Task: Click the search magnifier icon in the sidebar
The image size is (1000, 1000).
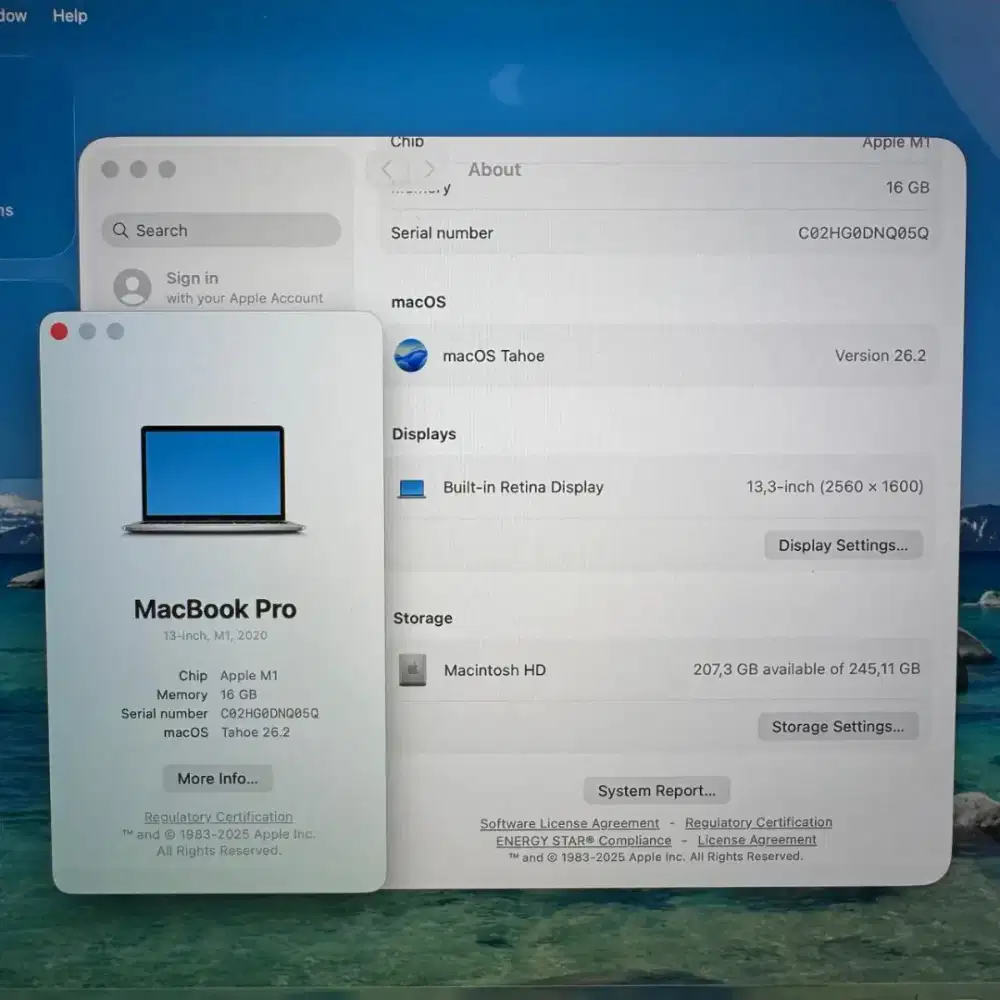Action: (x=120, y=231)
